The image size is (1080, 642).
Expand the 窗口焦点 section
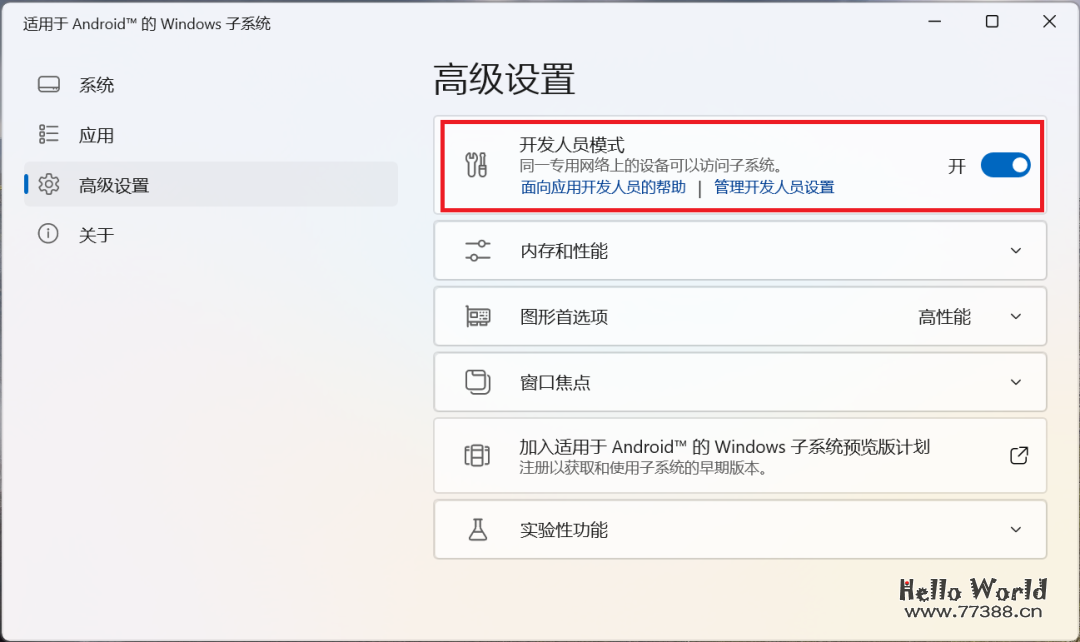(x=1016, y=382)
